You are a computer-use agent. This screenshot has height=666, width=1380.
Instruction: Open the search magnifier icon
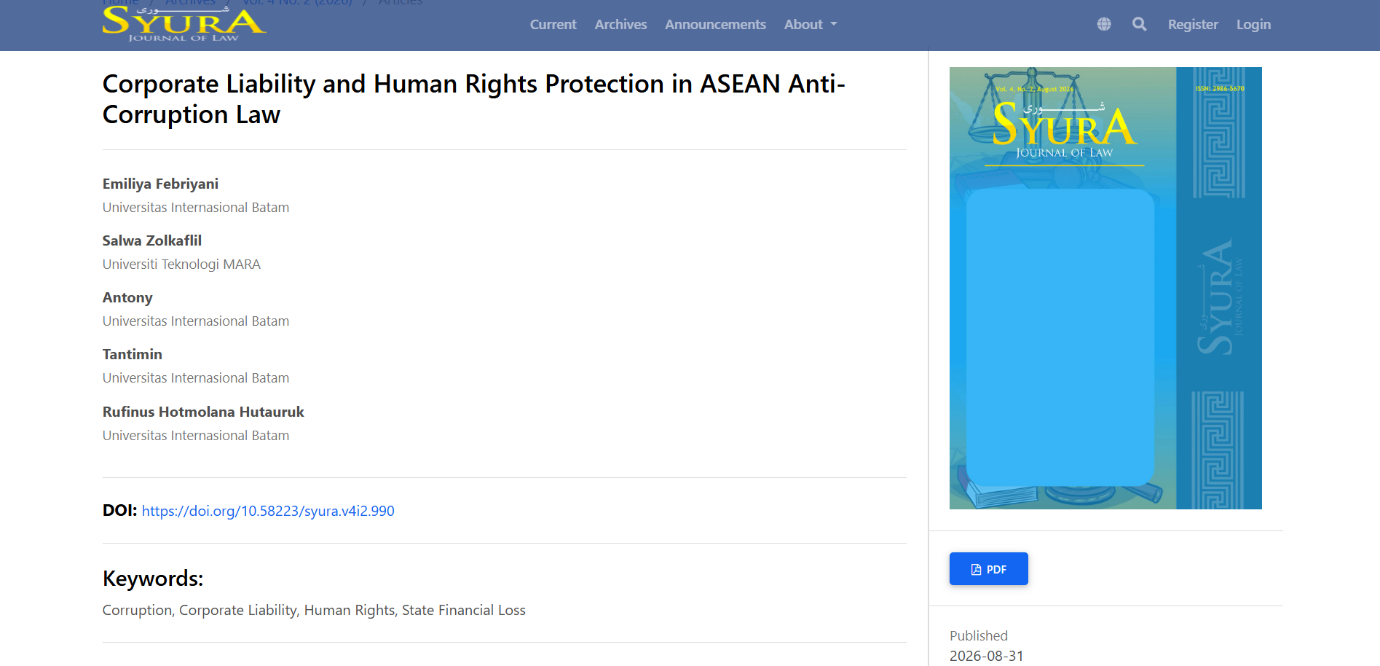pyautogui.click(x=1139, y=24)
